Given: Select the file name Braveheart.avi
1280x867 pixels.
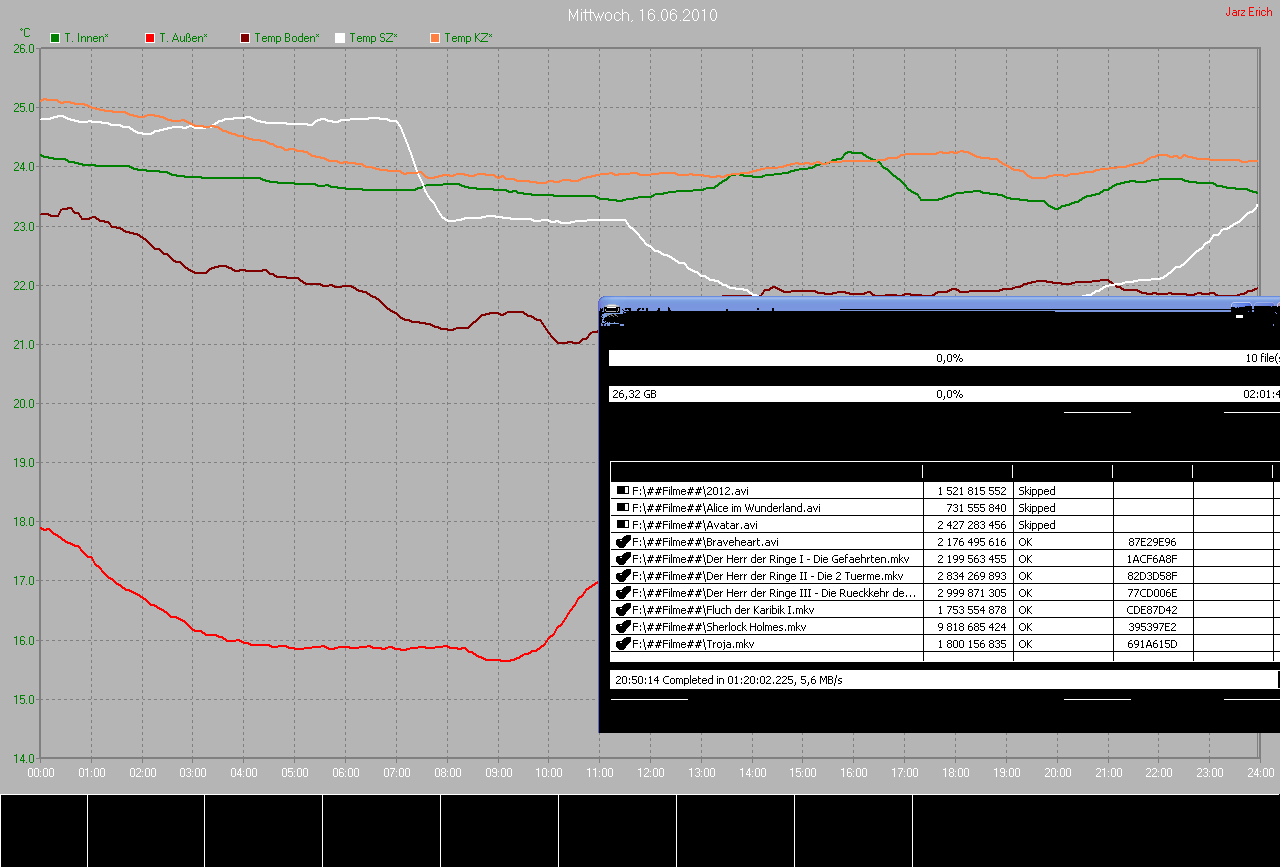Looking at the screenshot, I should pyautogui.click(x=704, y=541).
